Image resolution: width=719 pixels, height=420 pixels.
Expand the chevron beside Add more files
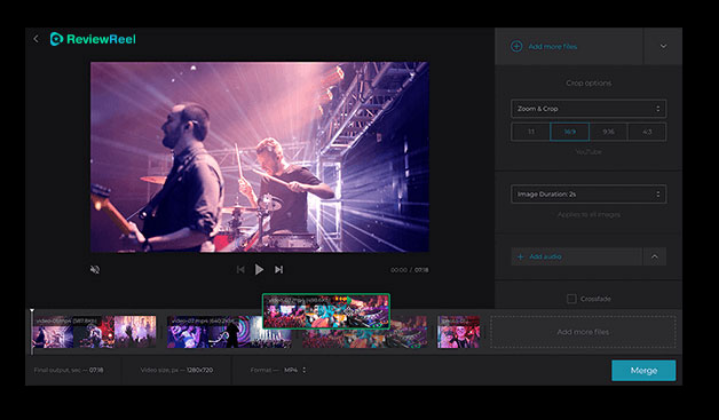[x=663, y=46]
